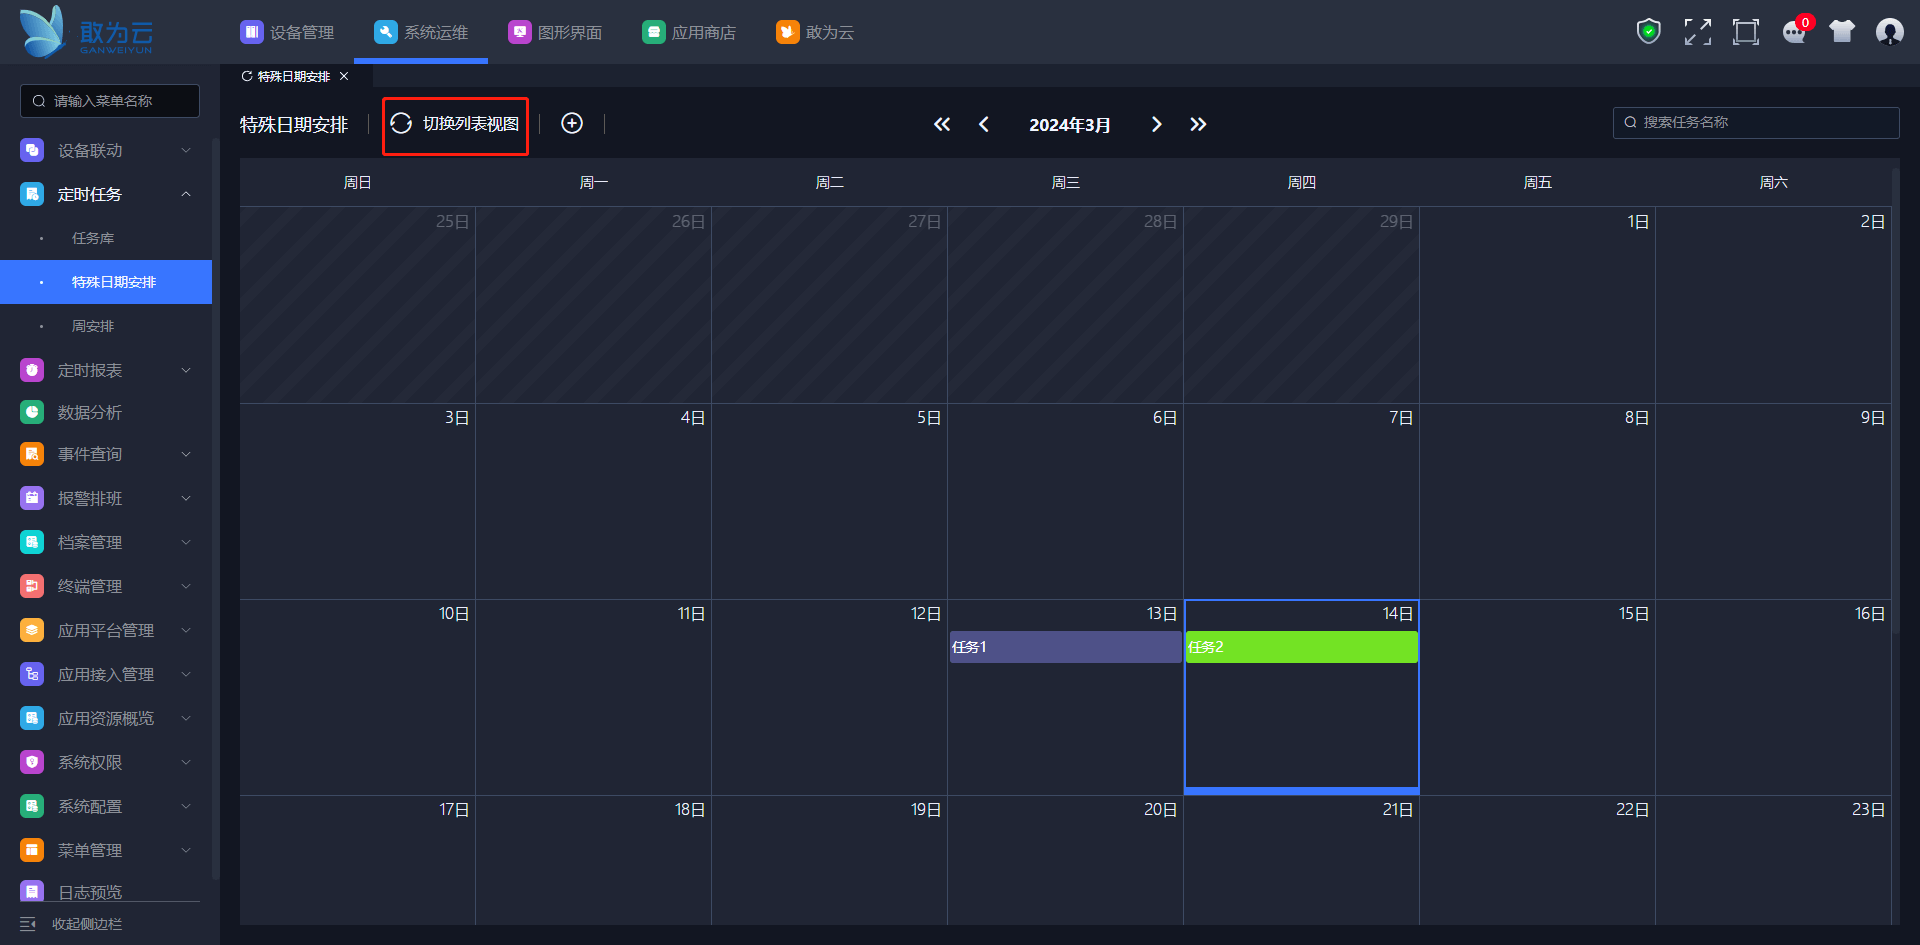Click the 定时报表 sidebar icon
Image resolution: width=1920 pixels, height=945 pixels.
pos(32,370)
